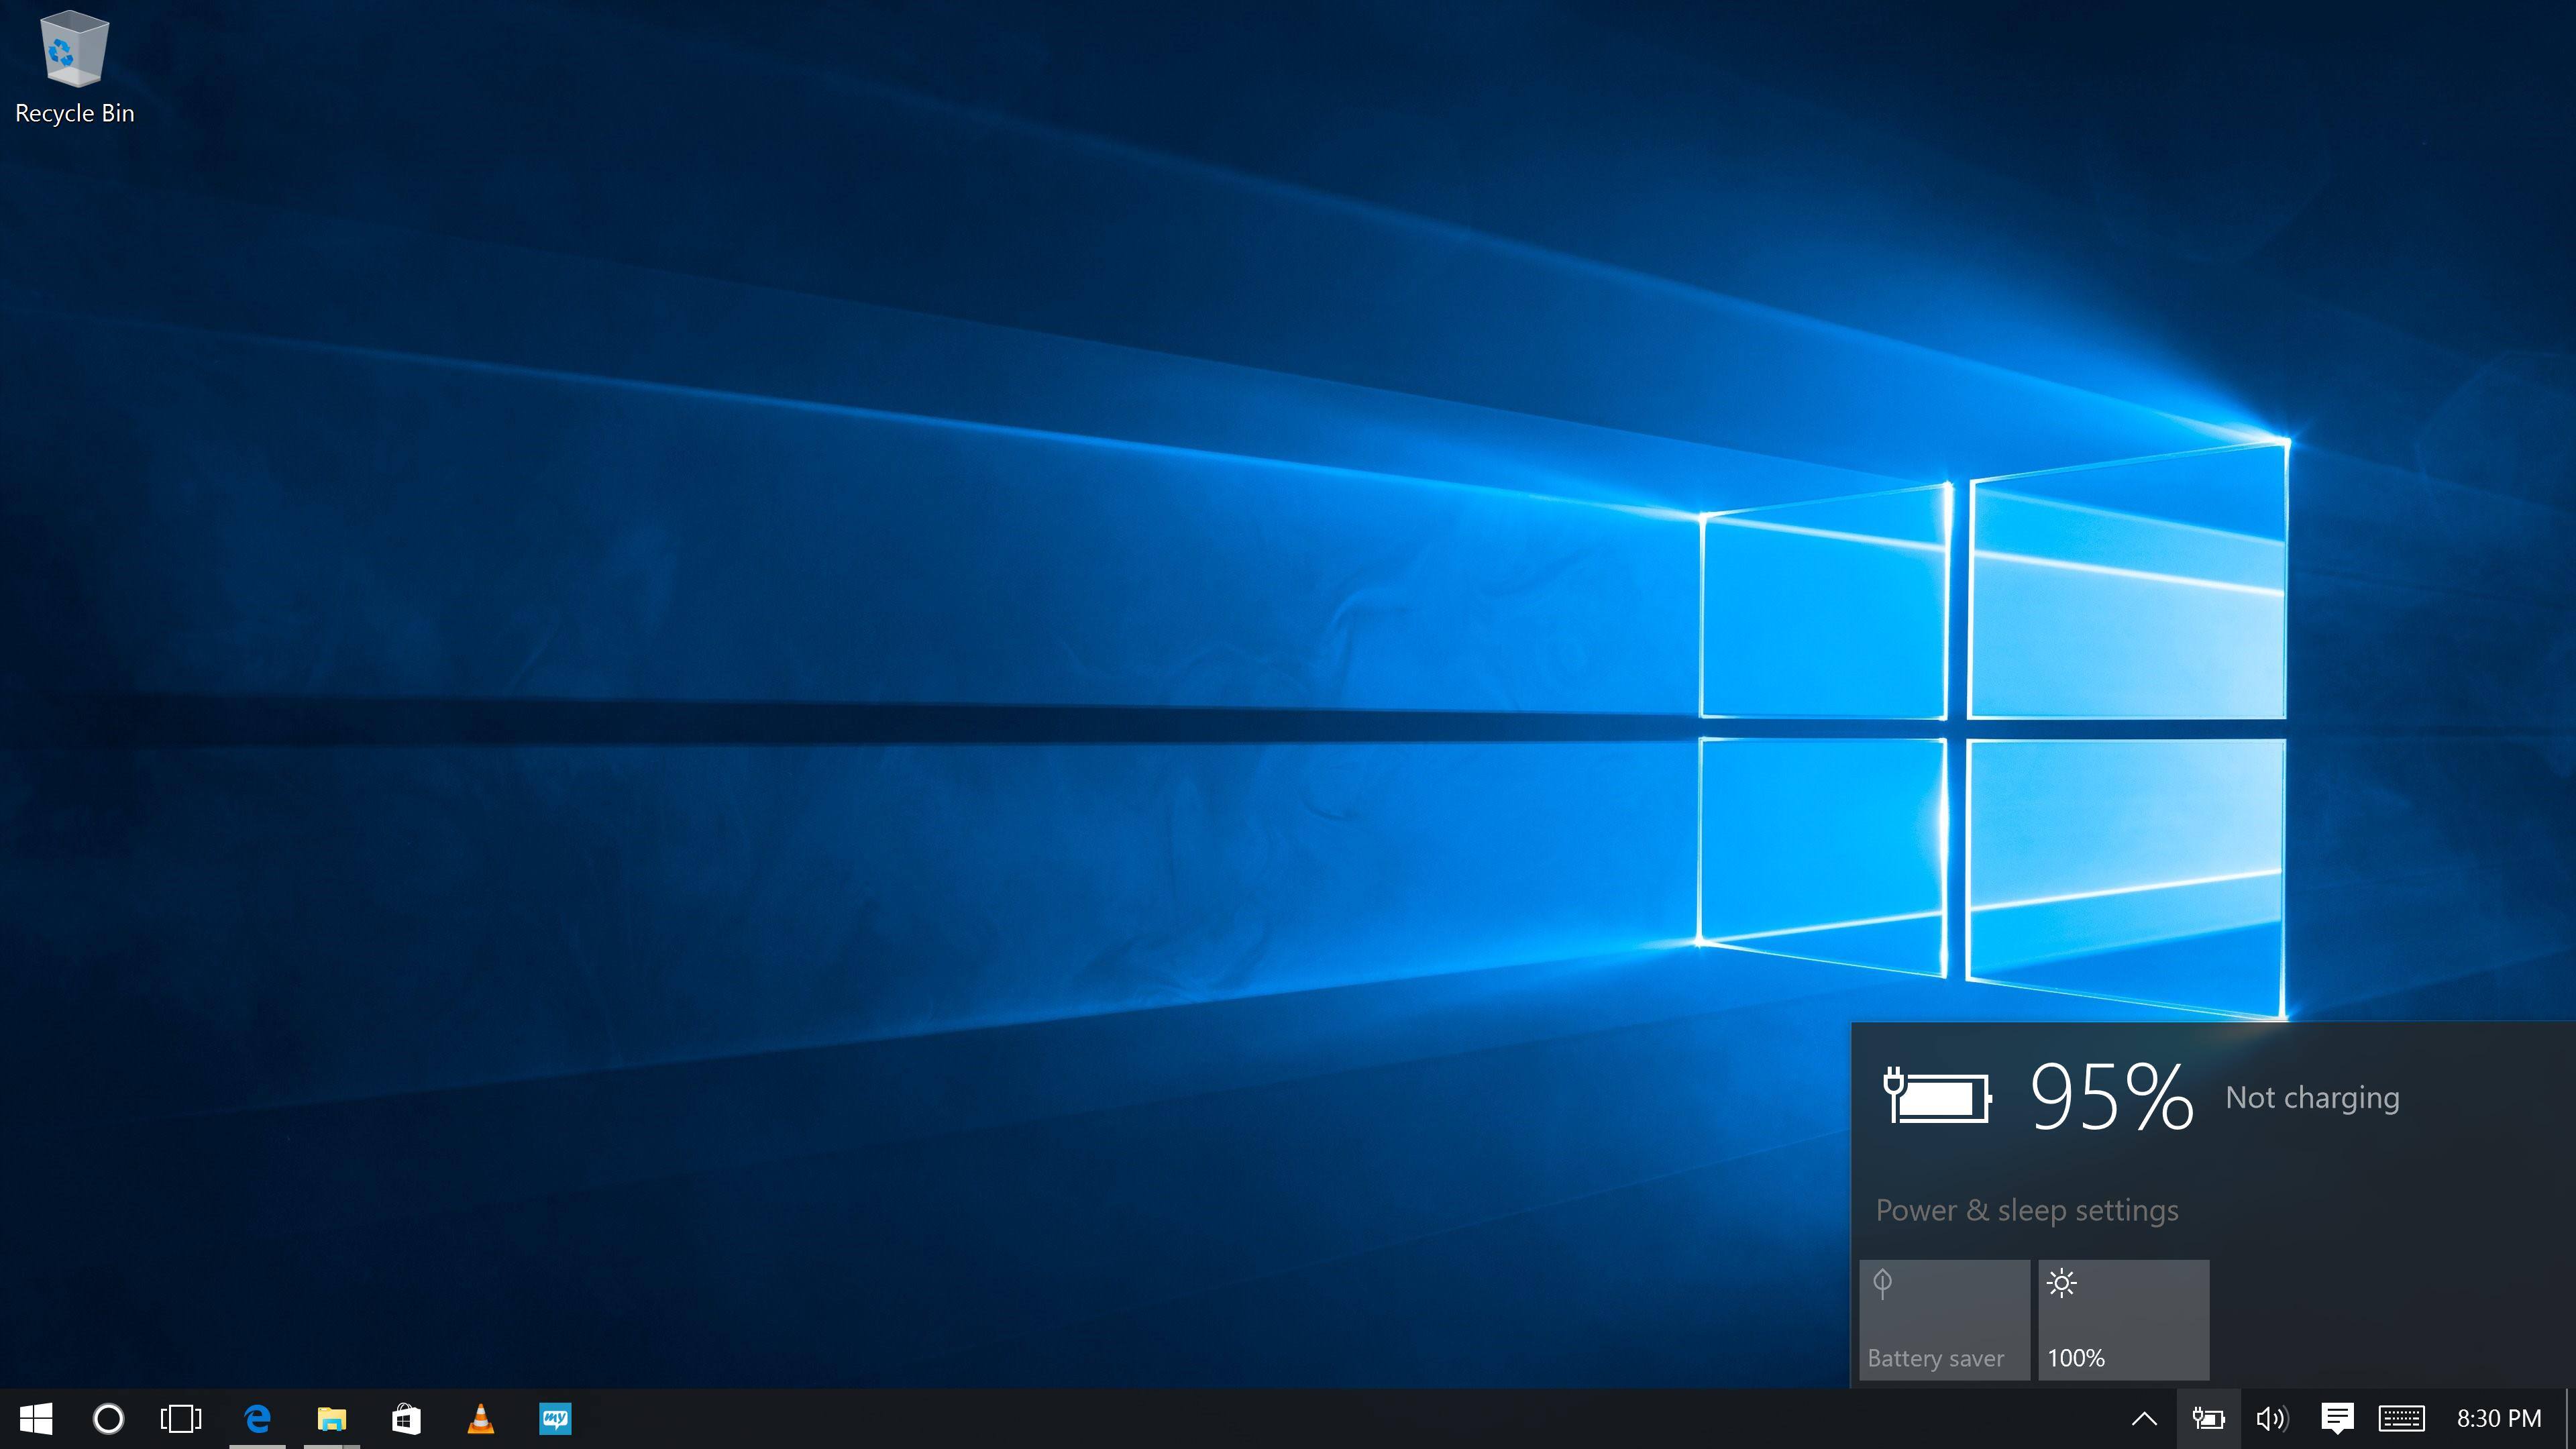The height and width of the screenshot is (1449, 2576).
Task: Click the Cortana circle icon
Action: pos(108,1418)
